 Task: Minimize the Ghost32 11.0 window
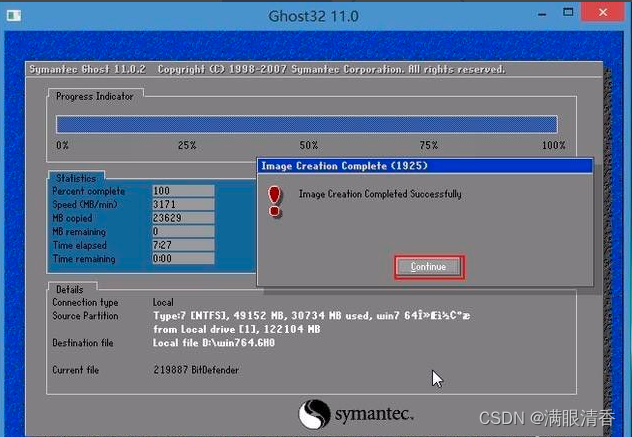click(x=542, y=15)
